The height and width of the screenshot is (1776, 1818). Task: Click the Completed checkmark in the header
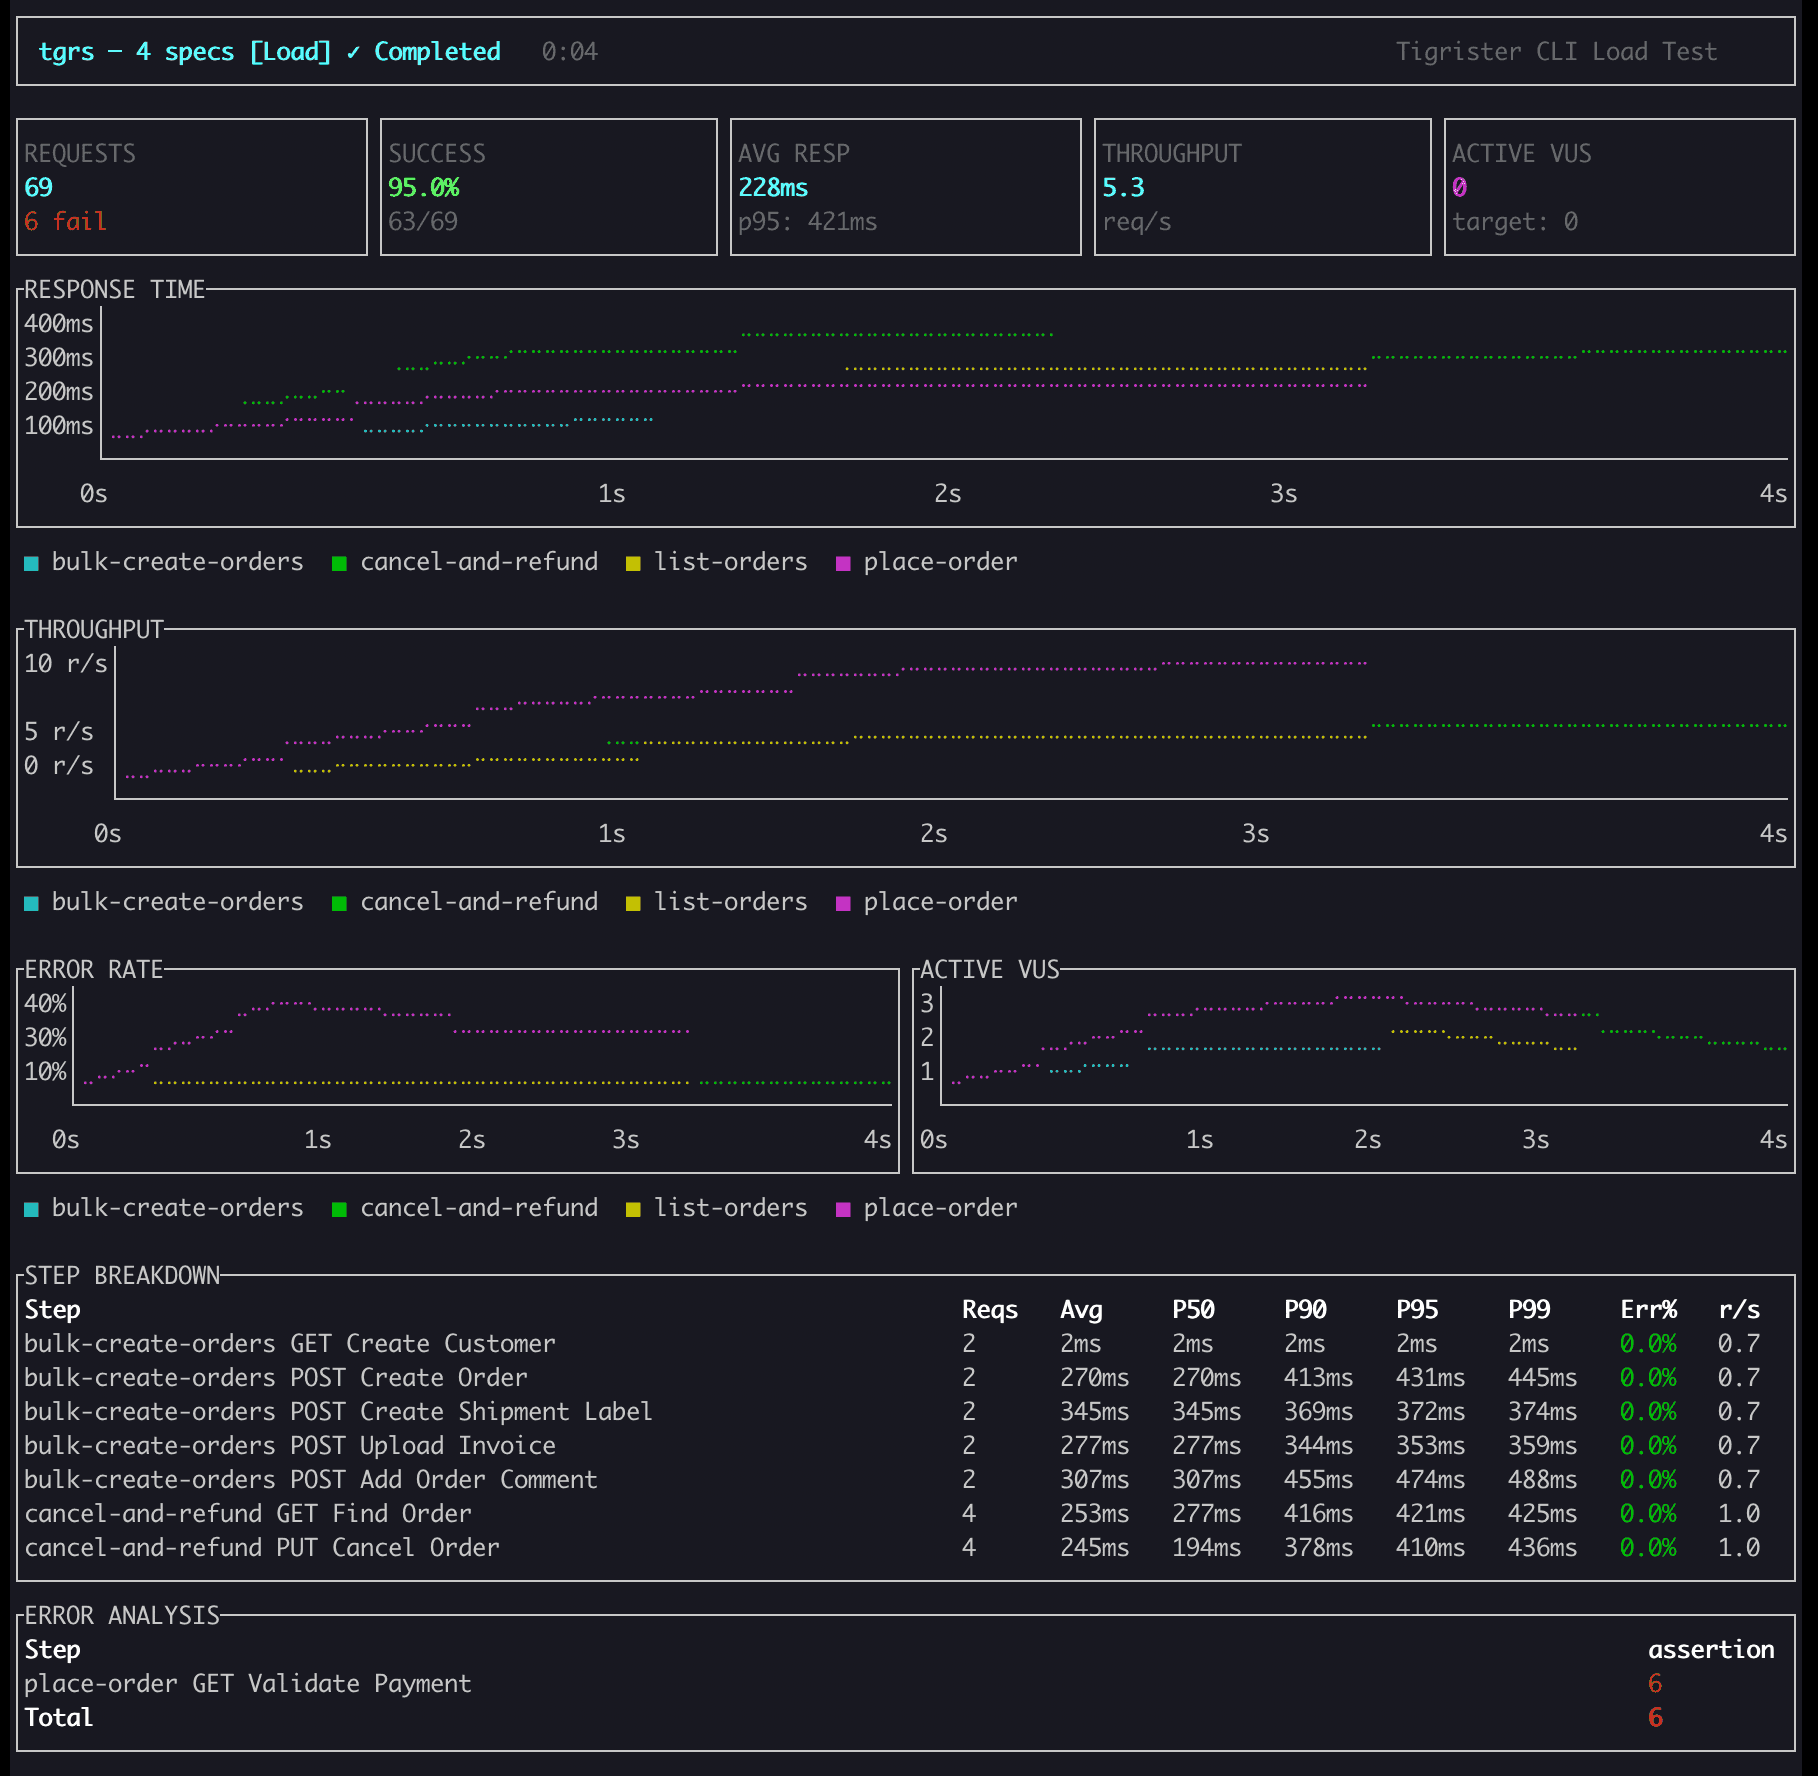pyautogui.click(x=353, y=52)
